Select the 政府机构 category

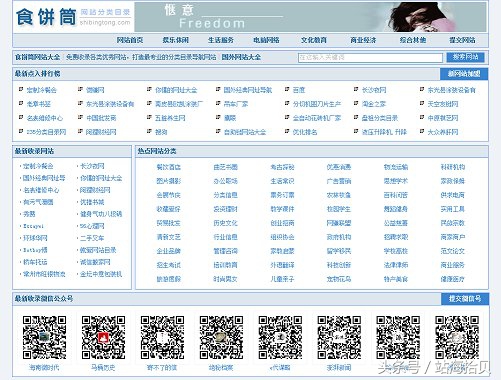(339, 237)
